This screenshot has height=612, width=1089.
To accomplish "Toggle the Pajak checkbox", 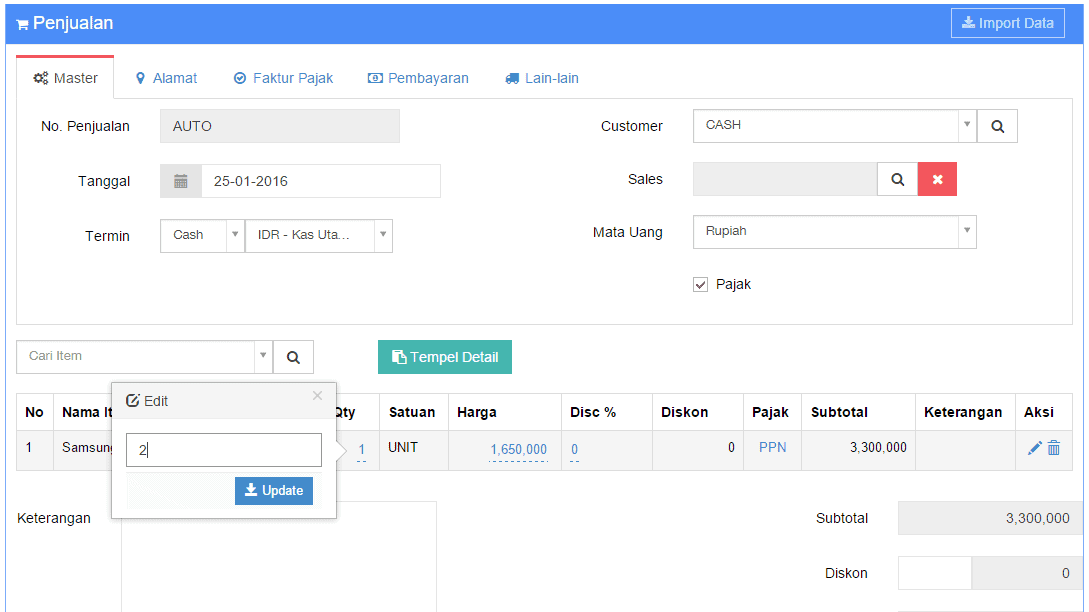I will 700,285.
